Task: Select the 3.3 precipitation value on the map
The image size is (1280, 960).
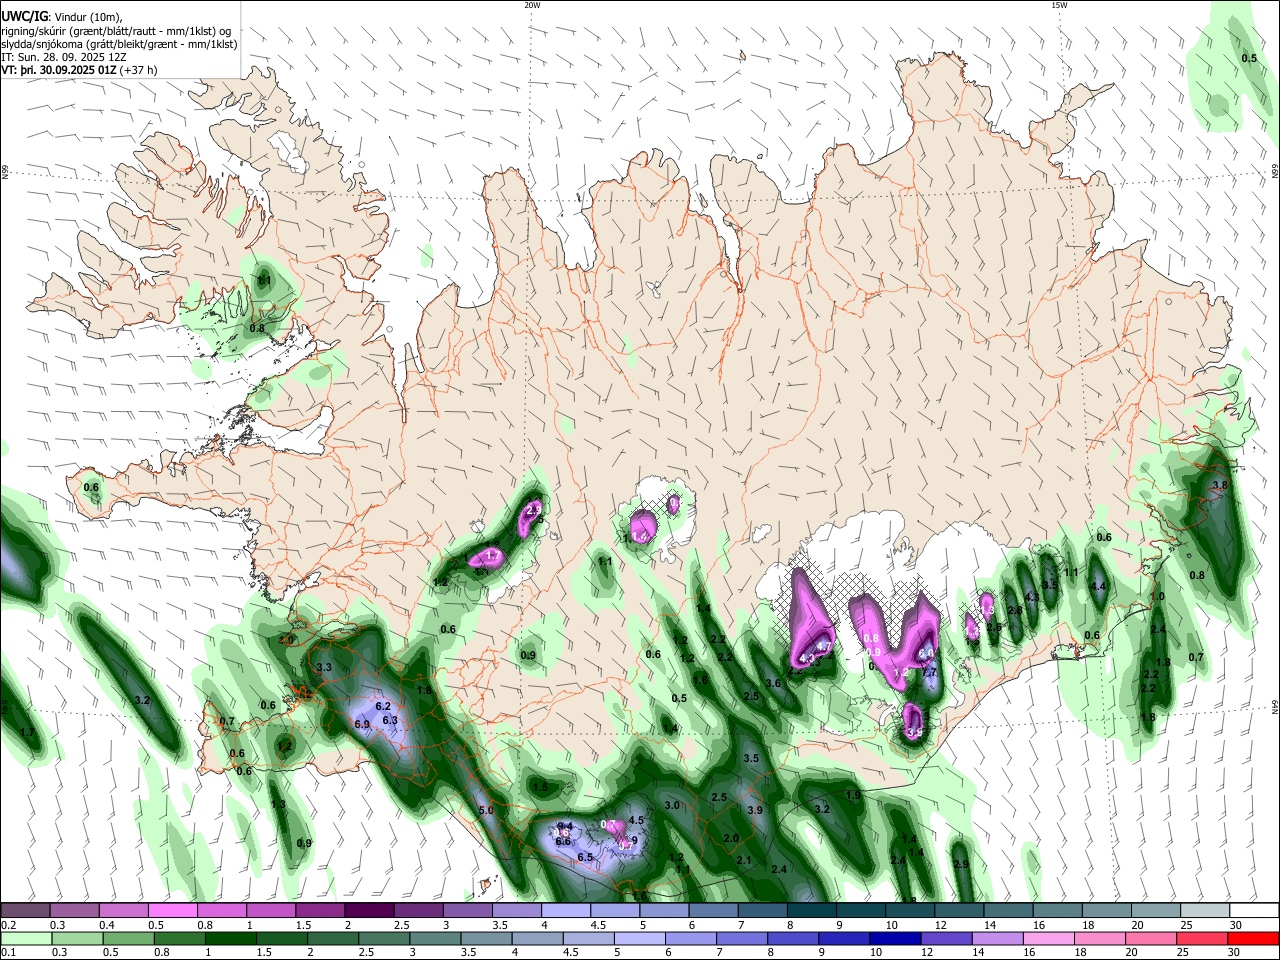Action: click(324, 667)
